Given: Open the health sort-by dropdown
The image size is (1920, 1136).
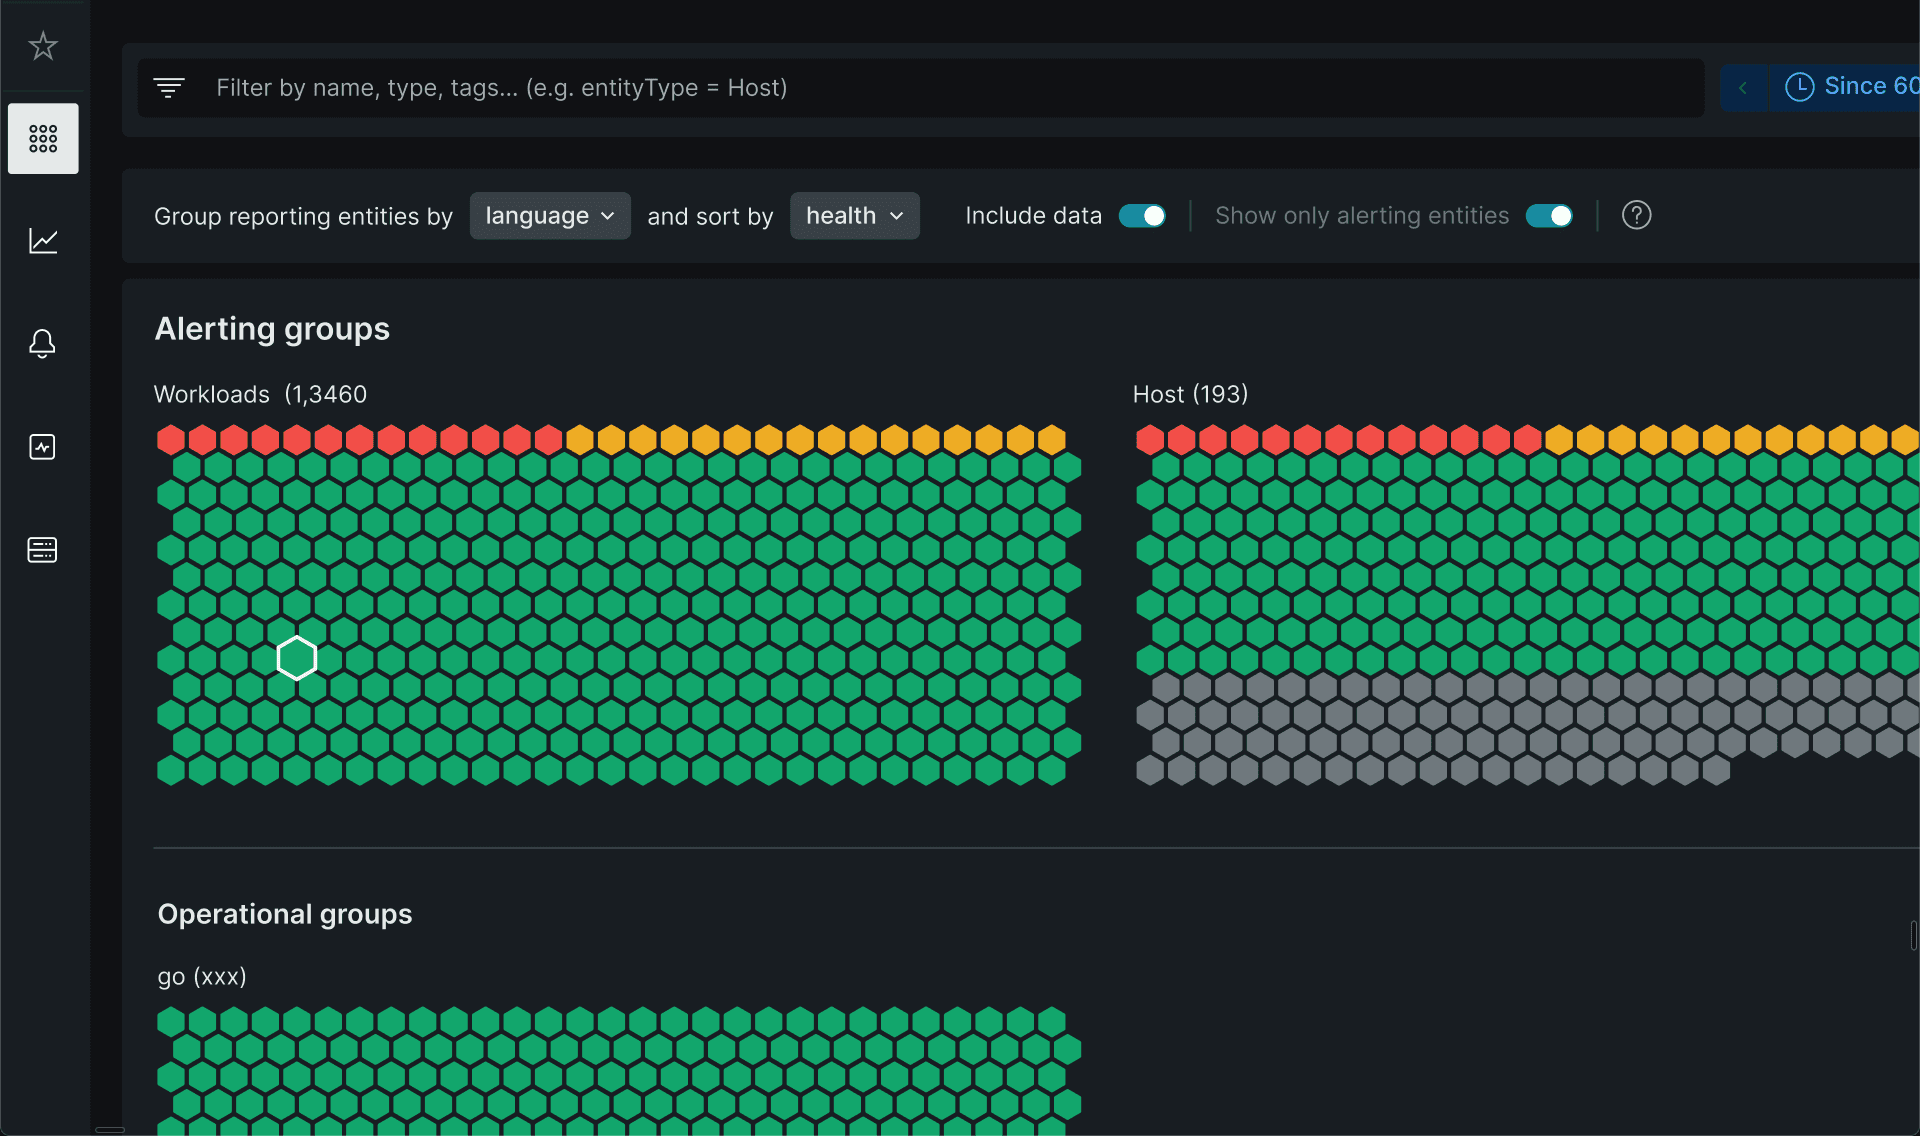Looking at the screenshot, I should coord(854,216).
